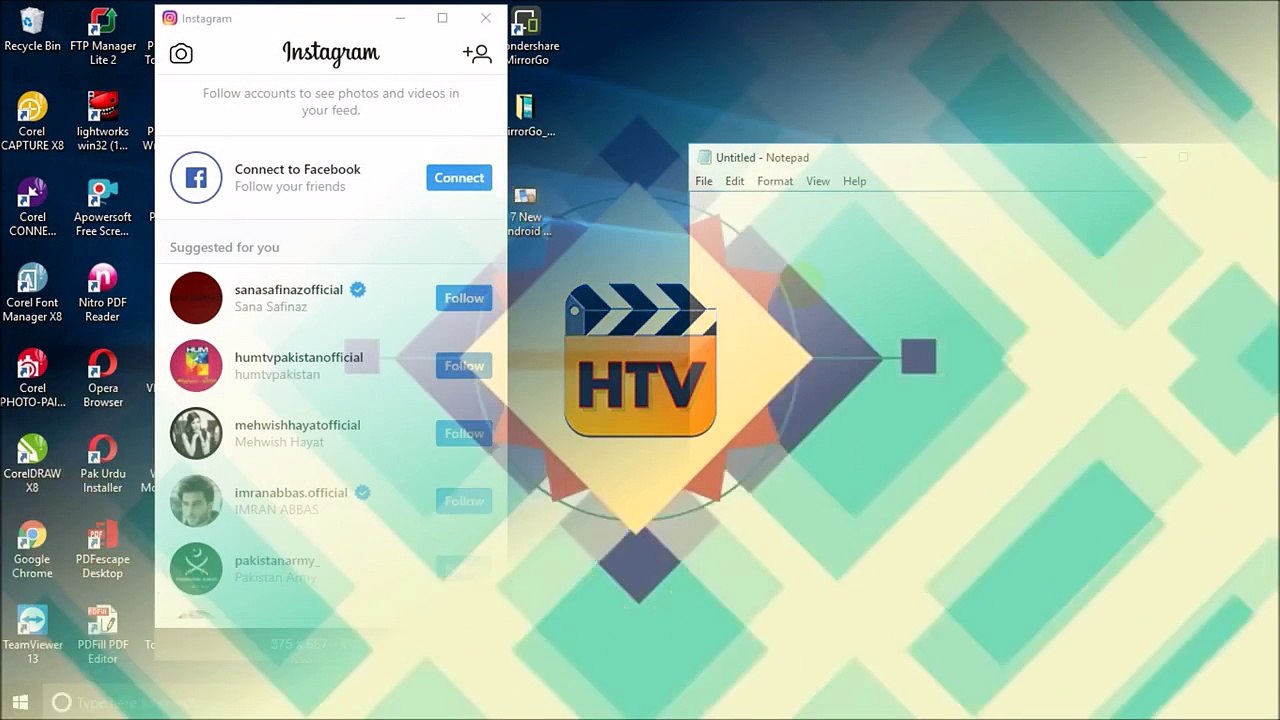Click the Cortana search circle icon
1280x720 pixels.
[x=61, y=703]
